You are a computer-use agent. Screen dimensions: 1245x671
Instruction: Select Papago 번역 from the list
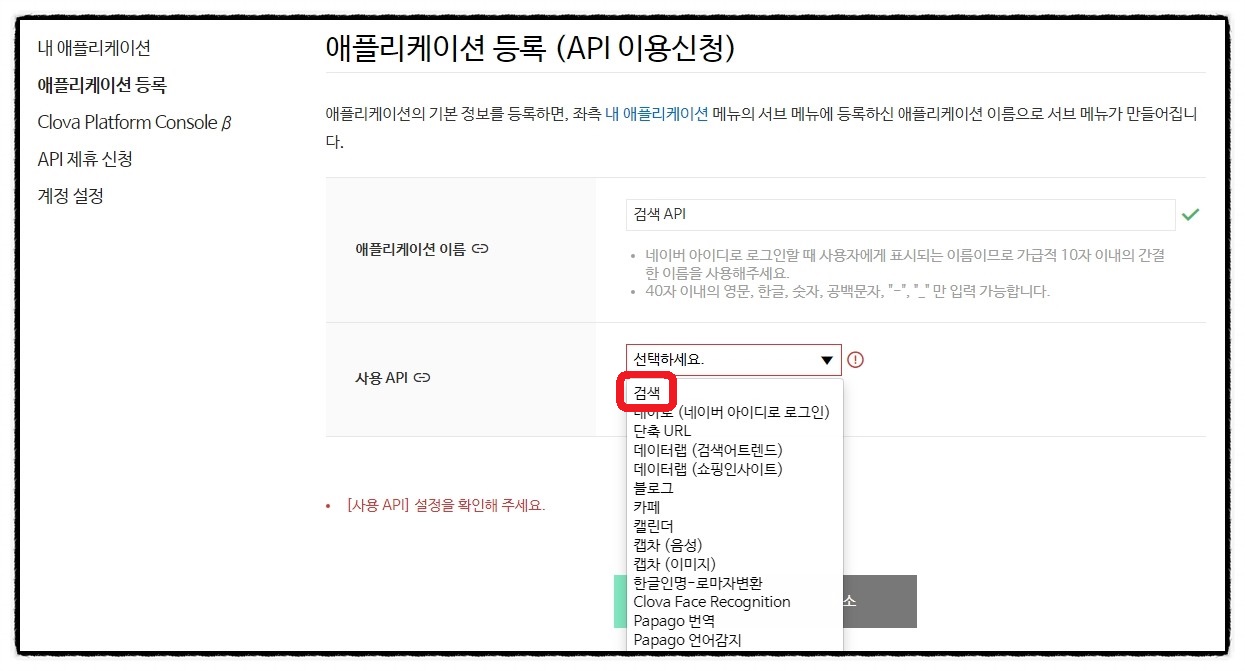coord(674,620)
